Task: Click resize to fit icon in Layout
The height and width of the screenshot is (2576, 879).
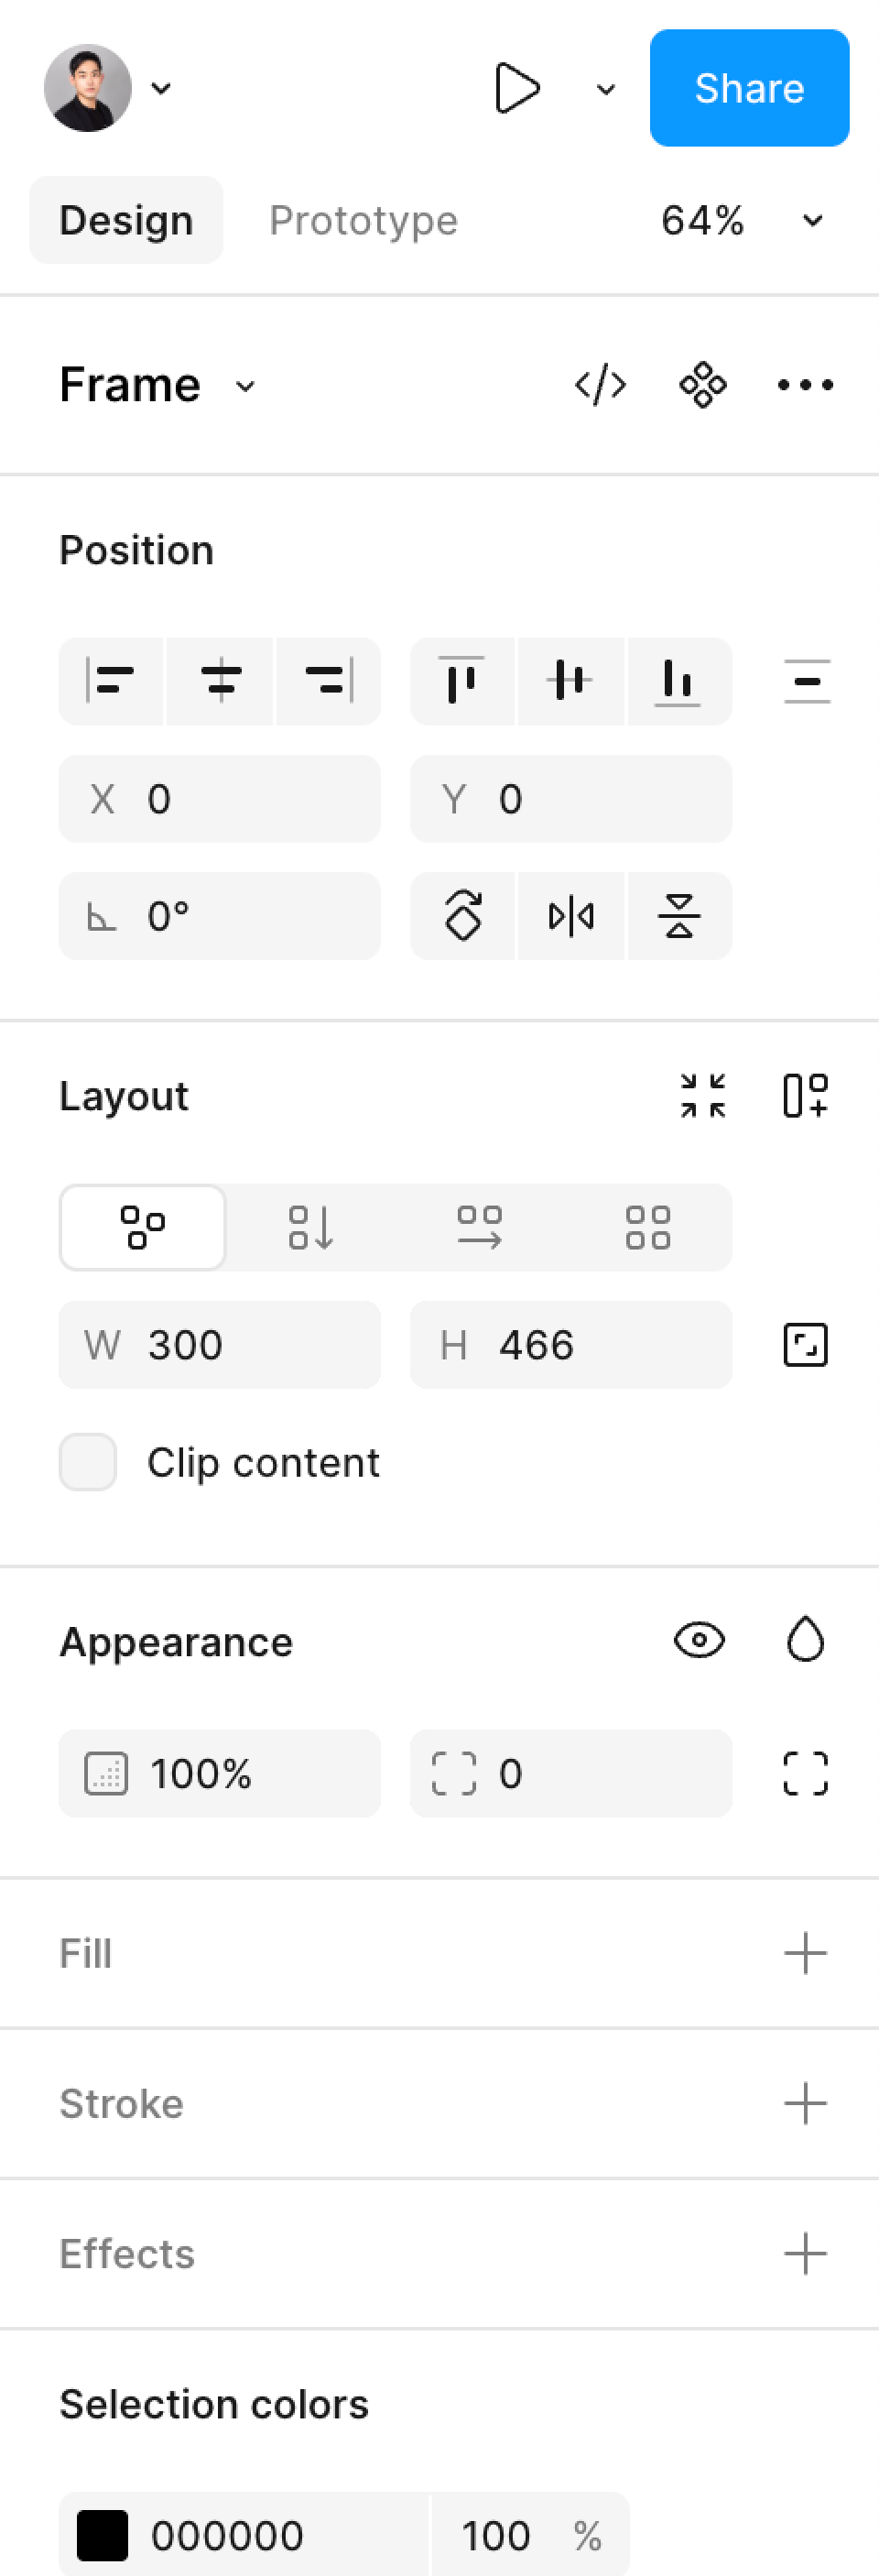Action: pyautogui.click(x=702, y=1095)
